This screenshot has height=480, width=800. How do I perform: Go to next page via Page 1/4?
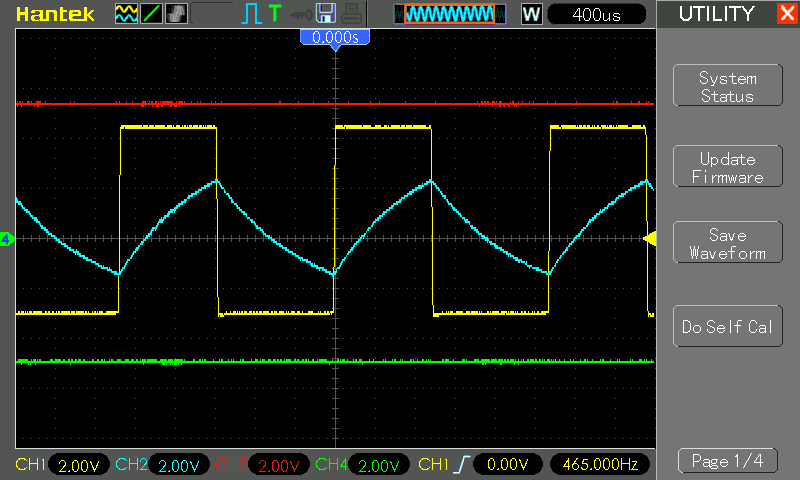point(727,461)
